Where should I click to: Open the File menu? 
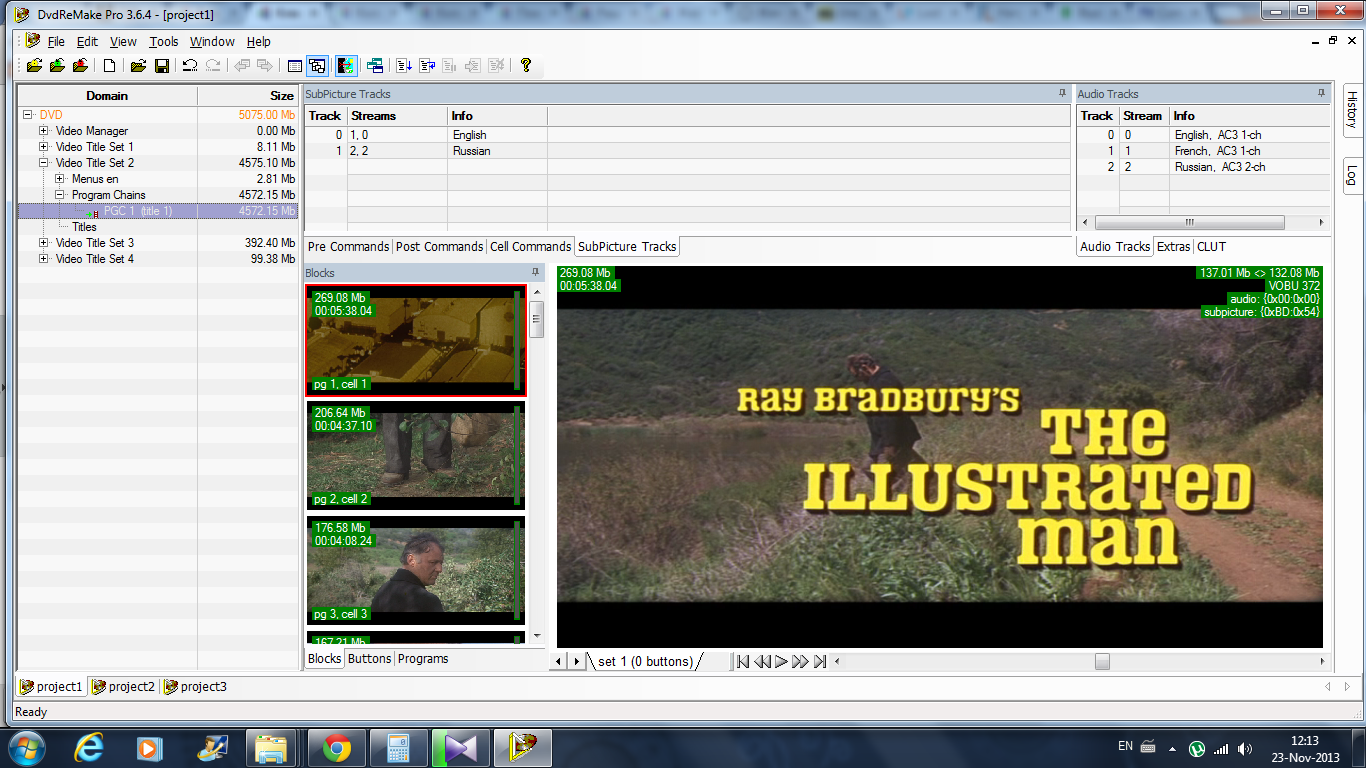tap(56, 41)
